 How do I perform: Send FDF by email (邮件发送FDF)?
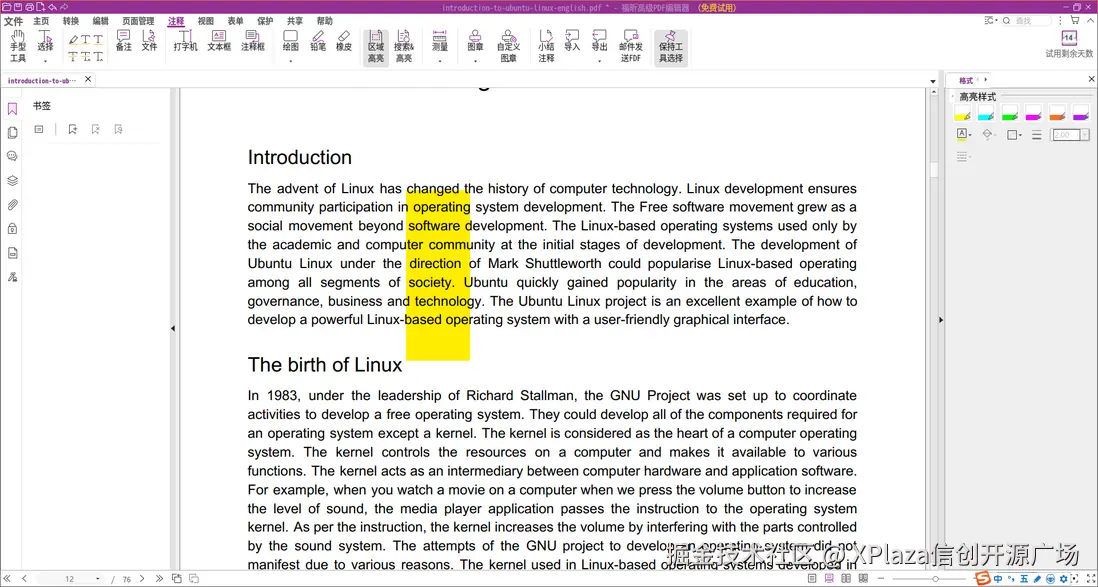point(631,47)
